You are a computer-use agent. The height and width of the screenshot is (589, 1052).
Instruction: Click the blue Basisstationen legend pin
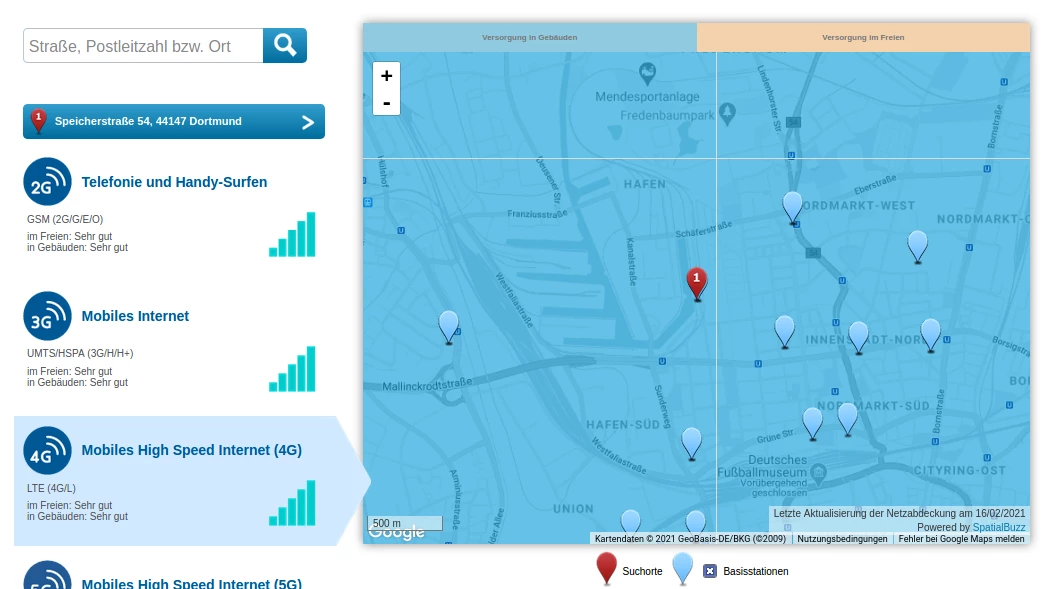(682, 568)
